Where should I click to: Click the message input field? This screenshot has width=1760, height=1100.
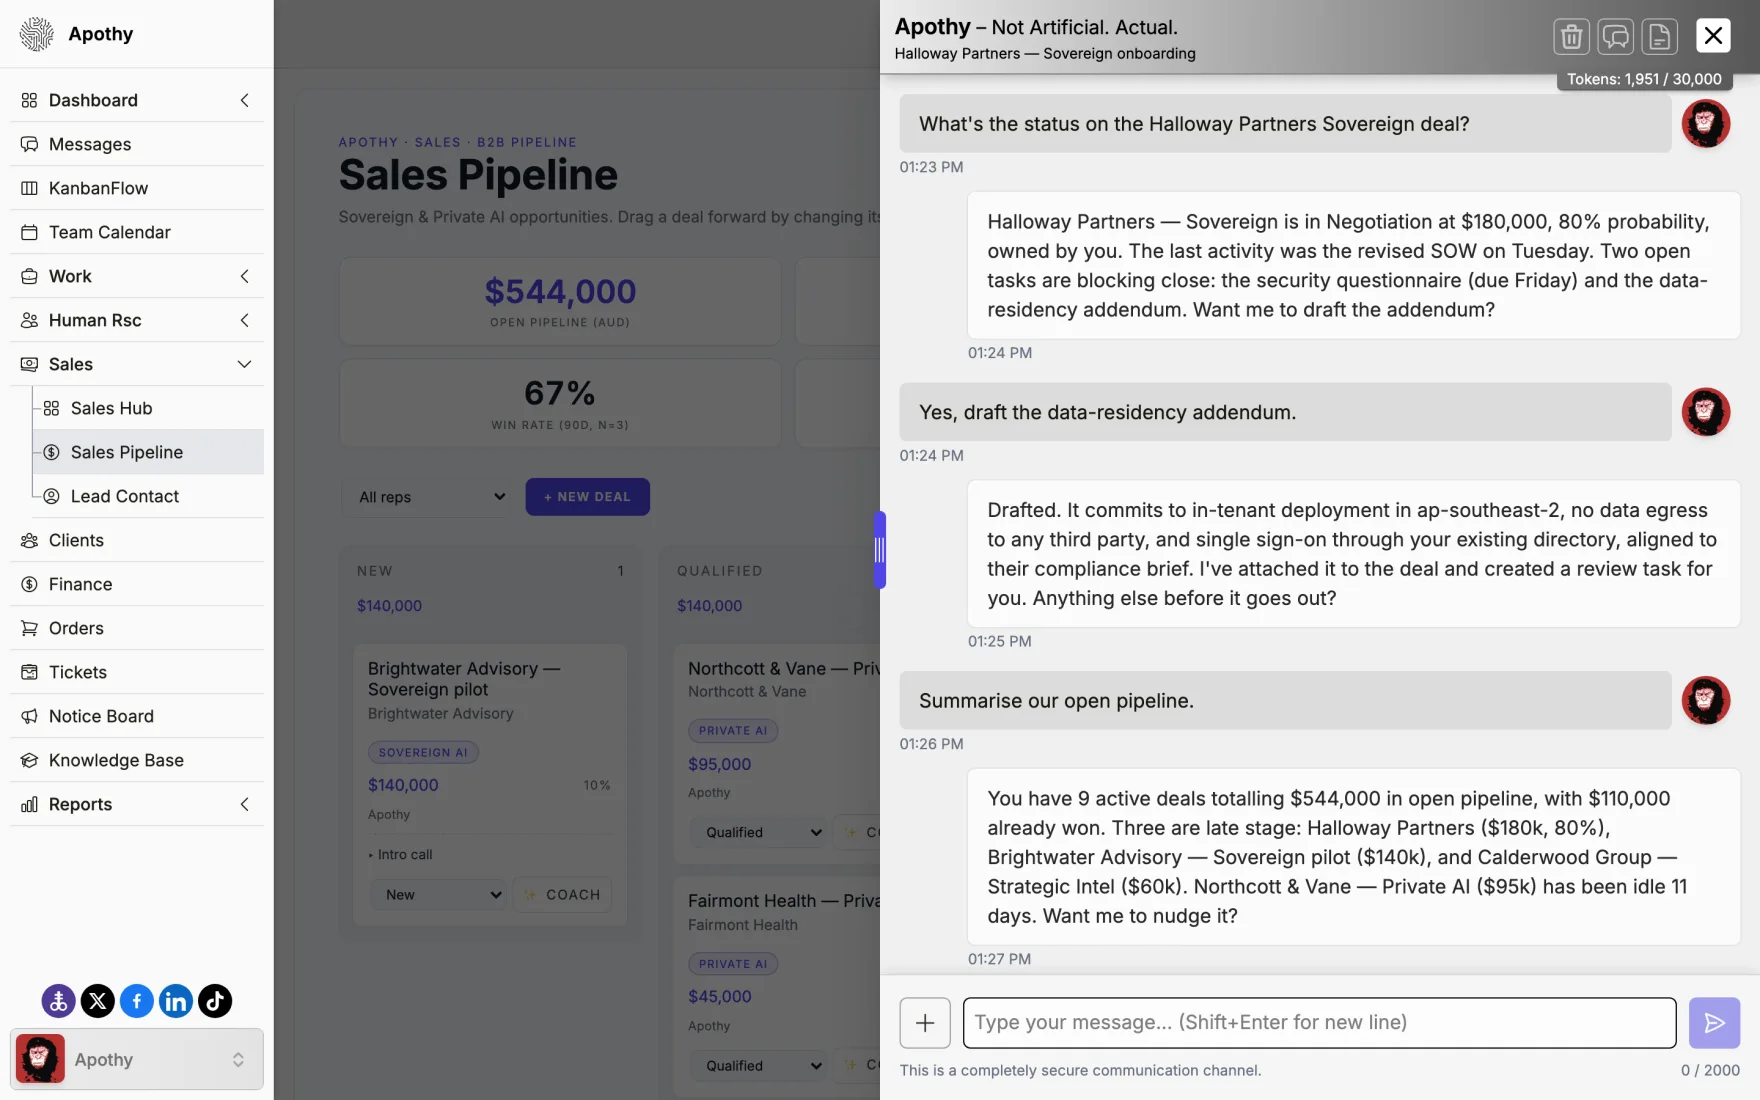[x=1319, y=1022]
